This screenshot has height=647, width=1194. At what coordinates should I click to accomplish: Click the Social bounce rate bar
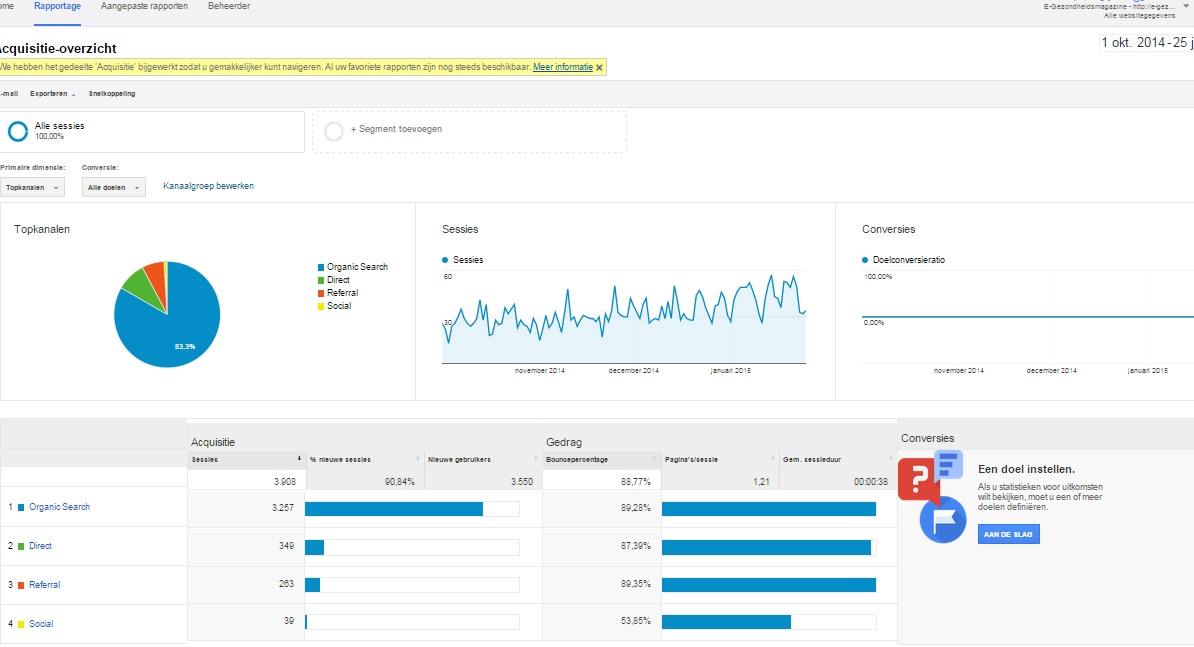pos(726,623)
